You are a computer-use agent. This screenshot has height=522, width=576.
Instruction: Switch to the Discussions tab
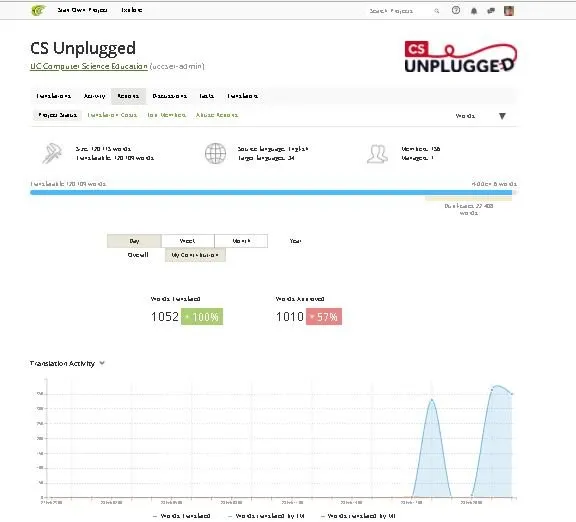tap(169, 96)
